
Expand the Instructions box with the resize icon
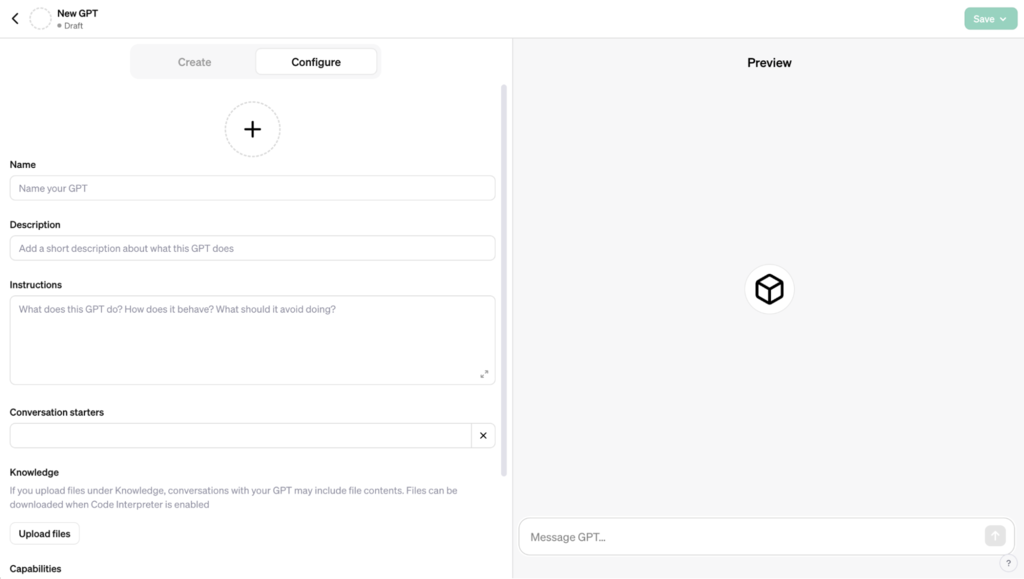pyautogui.click(x=484, y=373)
